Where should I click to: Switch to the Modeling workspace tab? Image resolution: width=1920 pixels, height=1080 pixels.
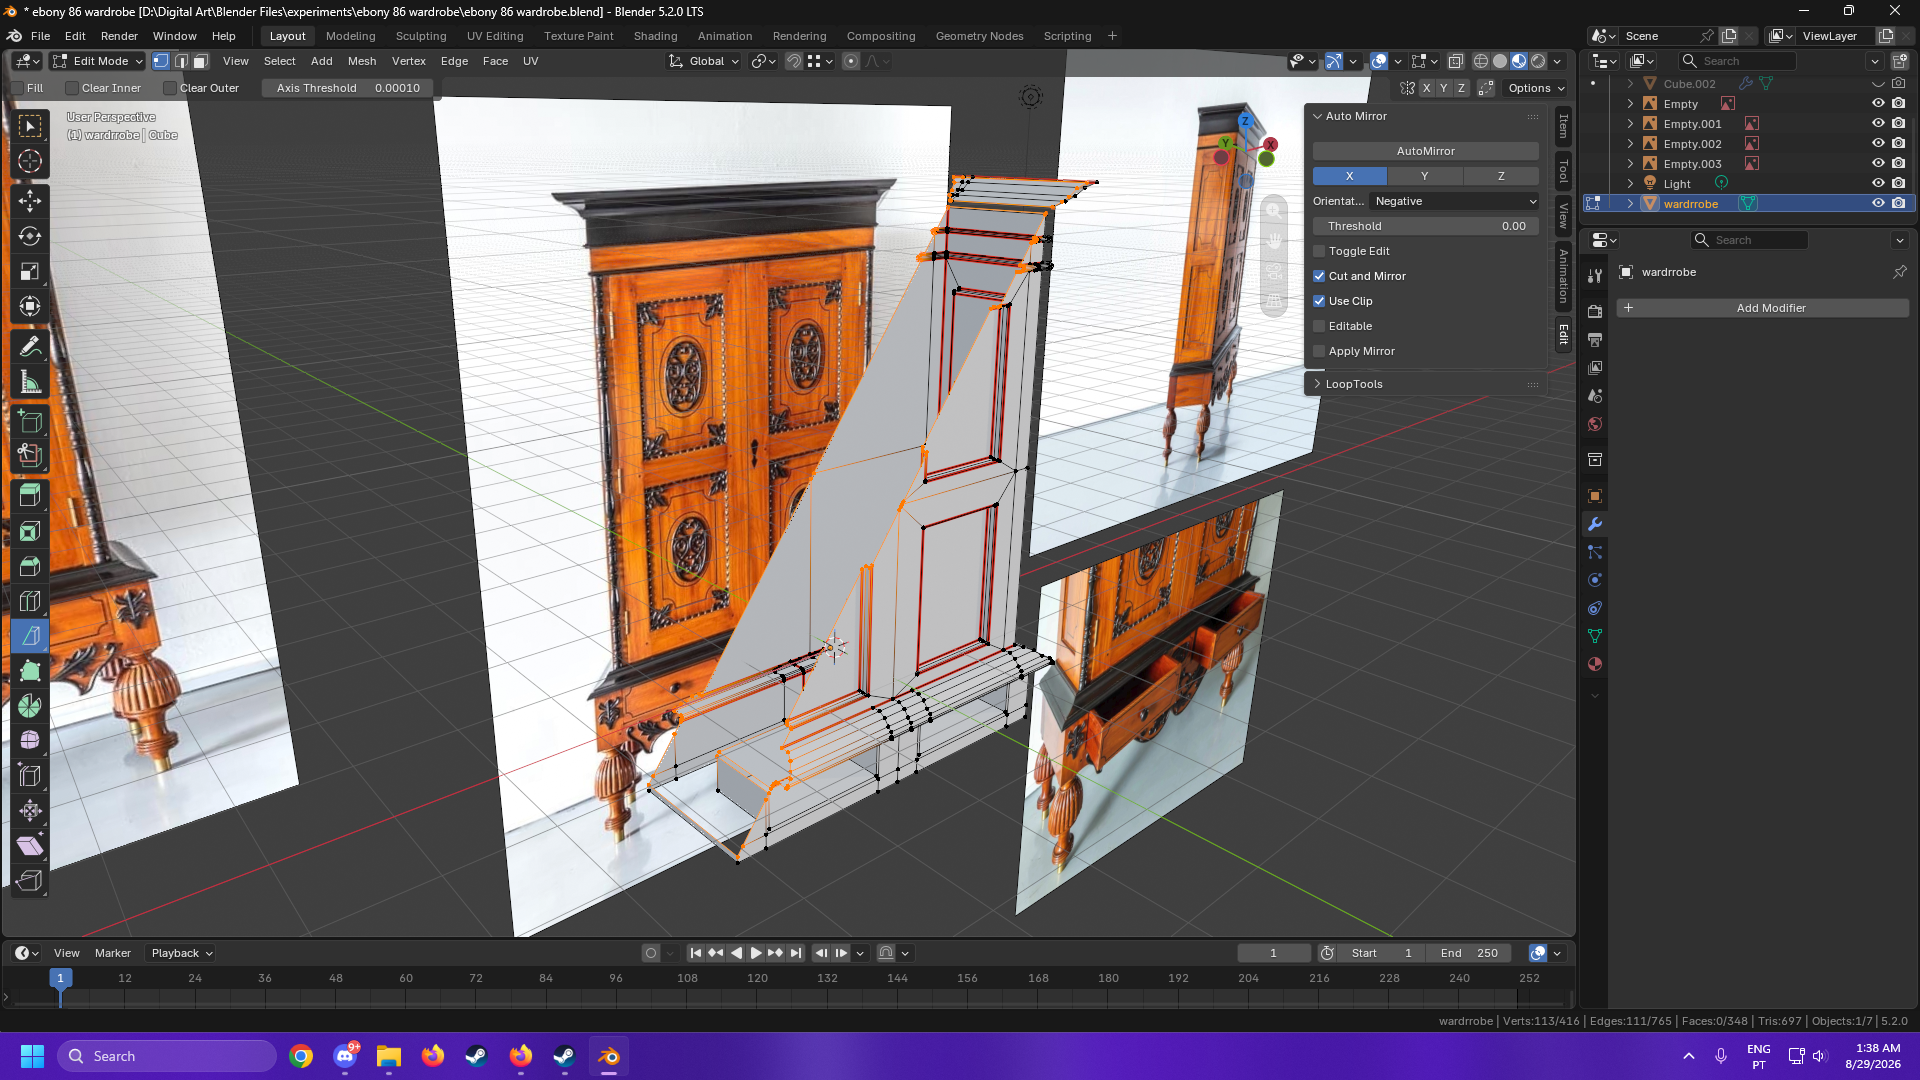(x=350, y=36)
